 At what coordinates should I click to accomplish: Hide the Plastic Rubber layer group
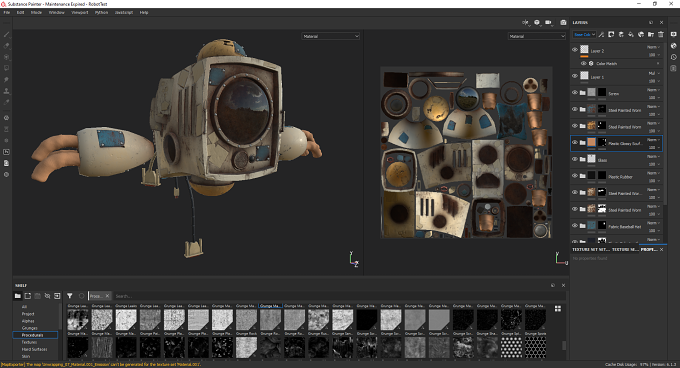[575, 176]
